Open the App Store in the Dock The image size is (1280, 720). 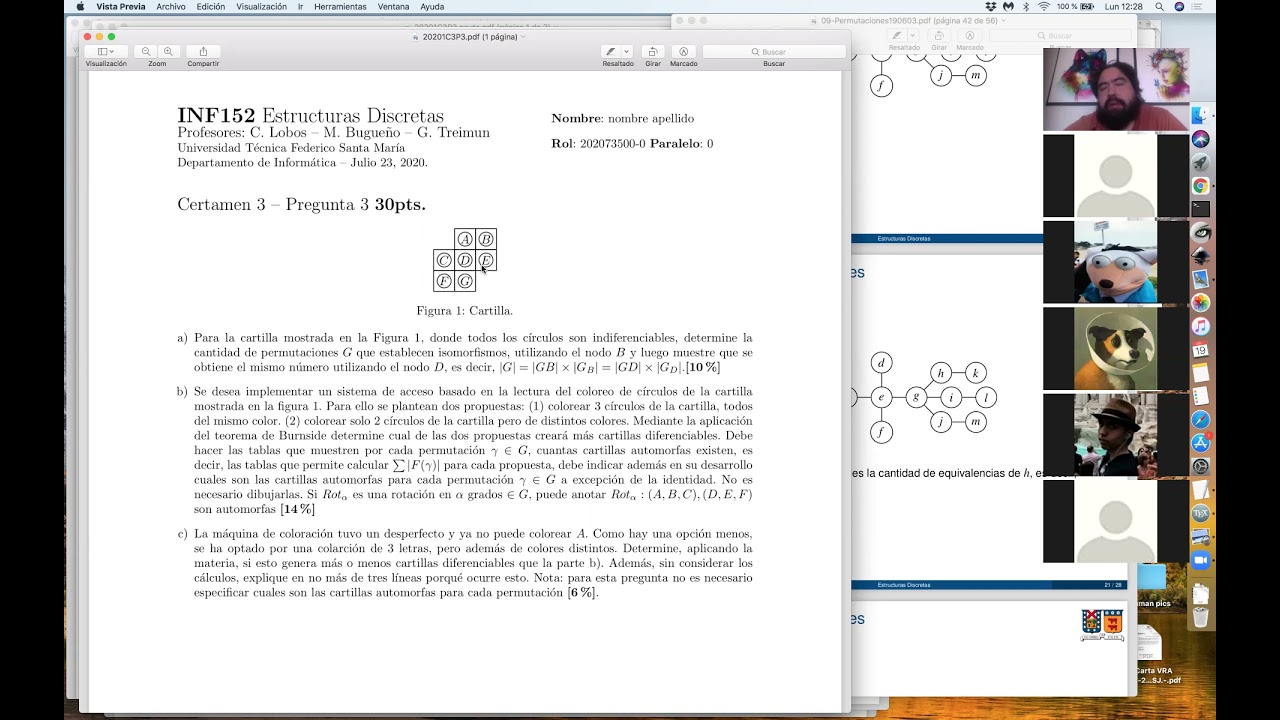point(1201,443)
